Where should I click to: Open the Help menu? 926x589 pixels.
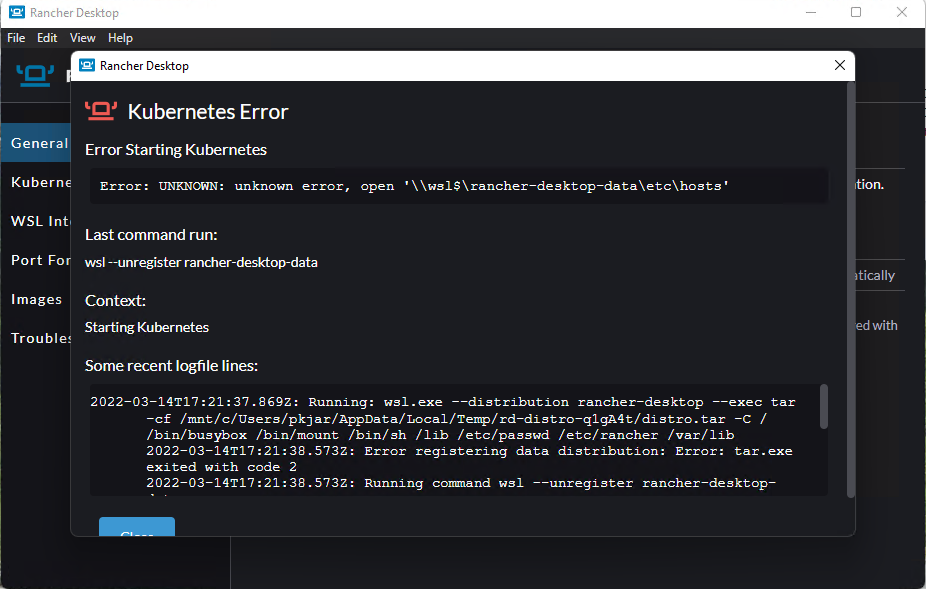click(120, 38)
